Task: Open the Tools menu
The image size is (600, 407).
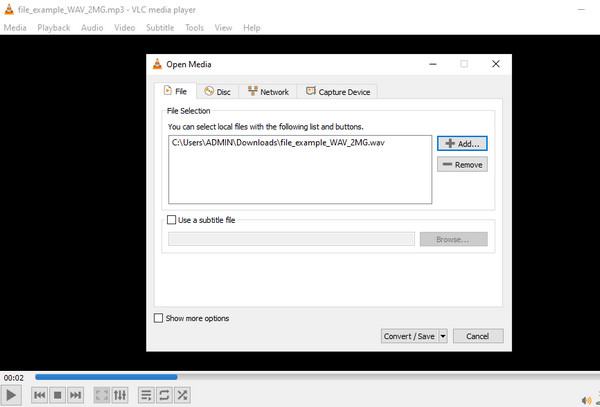Action: (x=194, y=28)
